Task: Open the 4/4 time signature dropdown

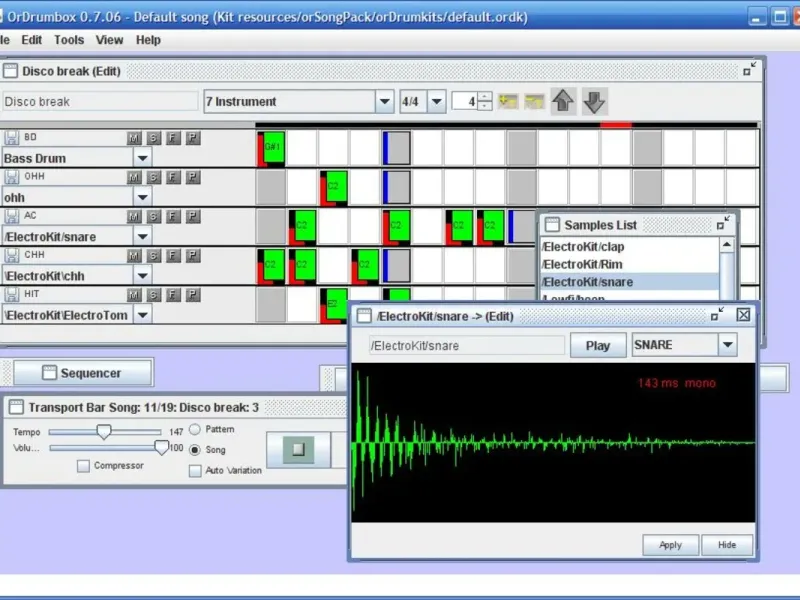Action: [437, 102]
